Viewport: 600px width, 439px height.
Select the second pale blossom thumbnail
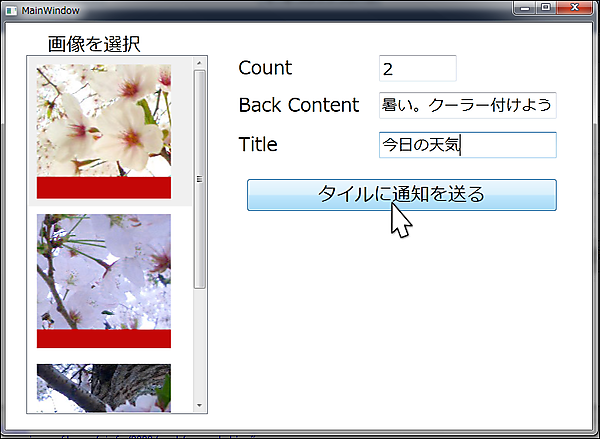tap(104, 281)
